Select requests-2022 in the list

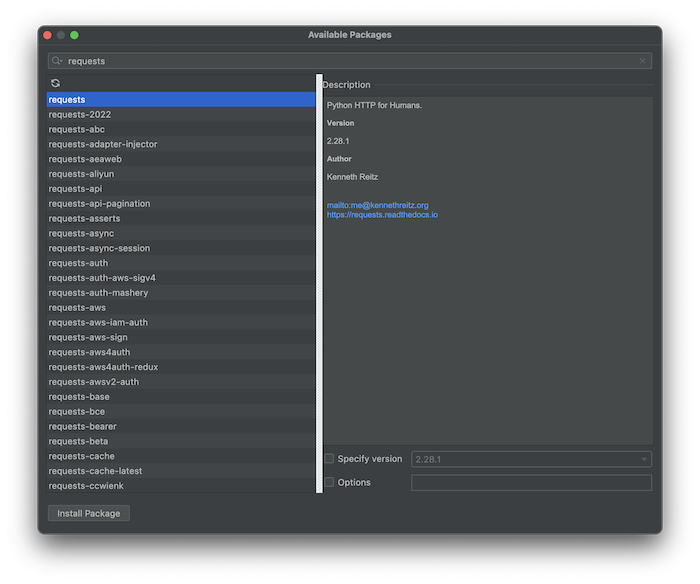click(x=181, y=114)
